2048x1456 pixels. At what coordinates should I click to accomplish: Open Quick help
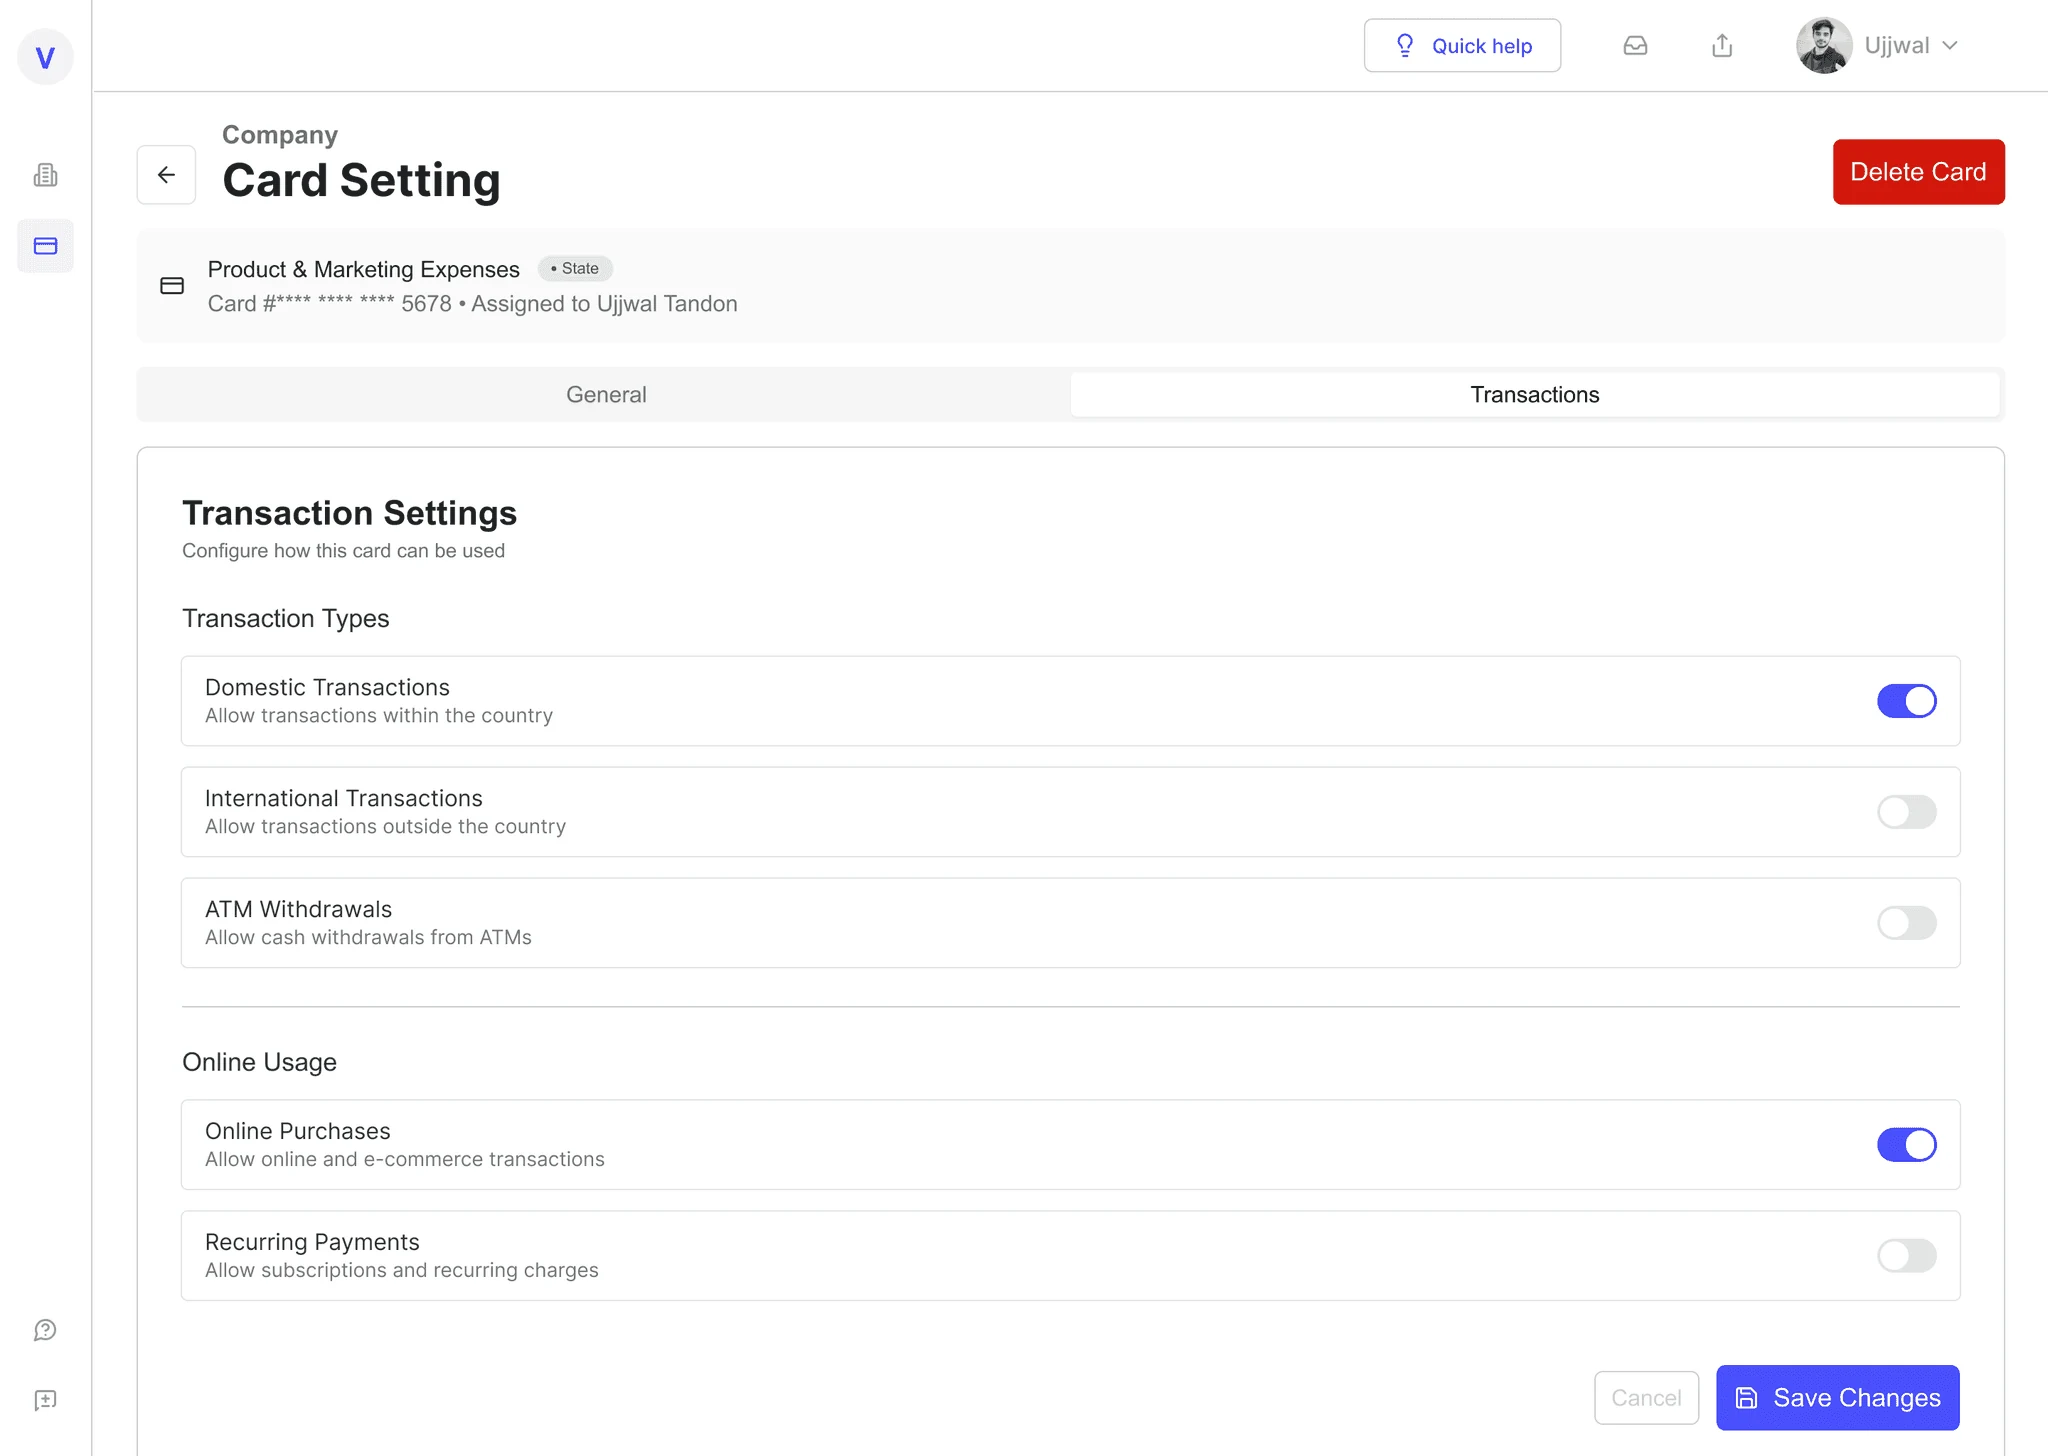[1462, 46]
